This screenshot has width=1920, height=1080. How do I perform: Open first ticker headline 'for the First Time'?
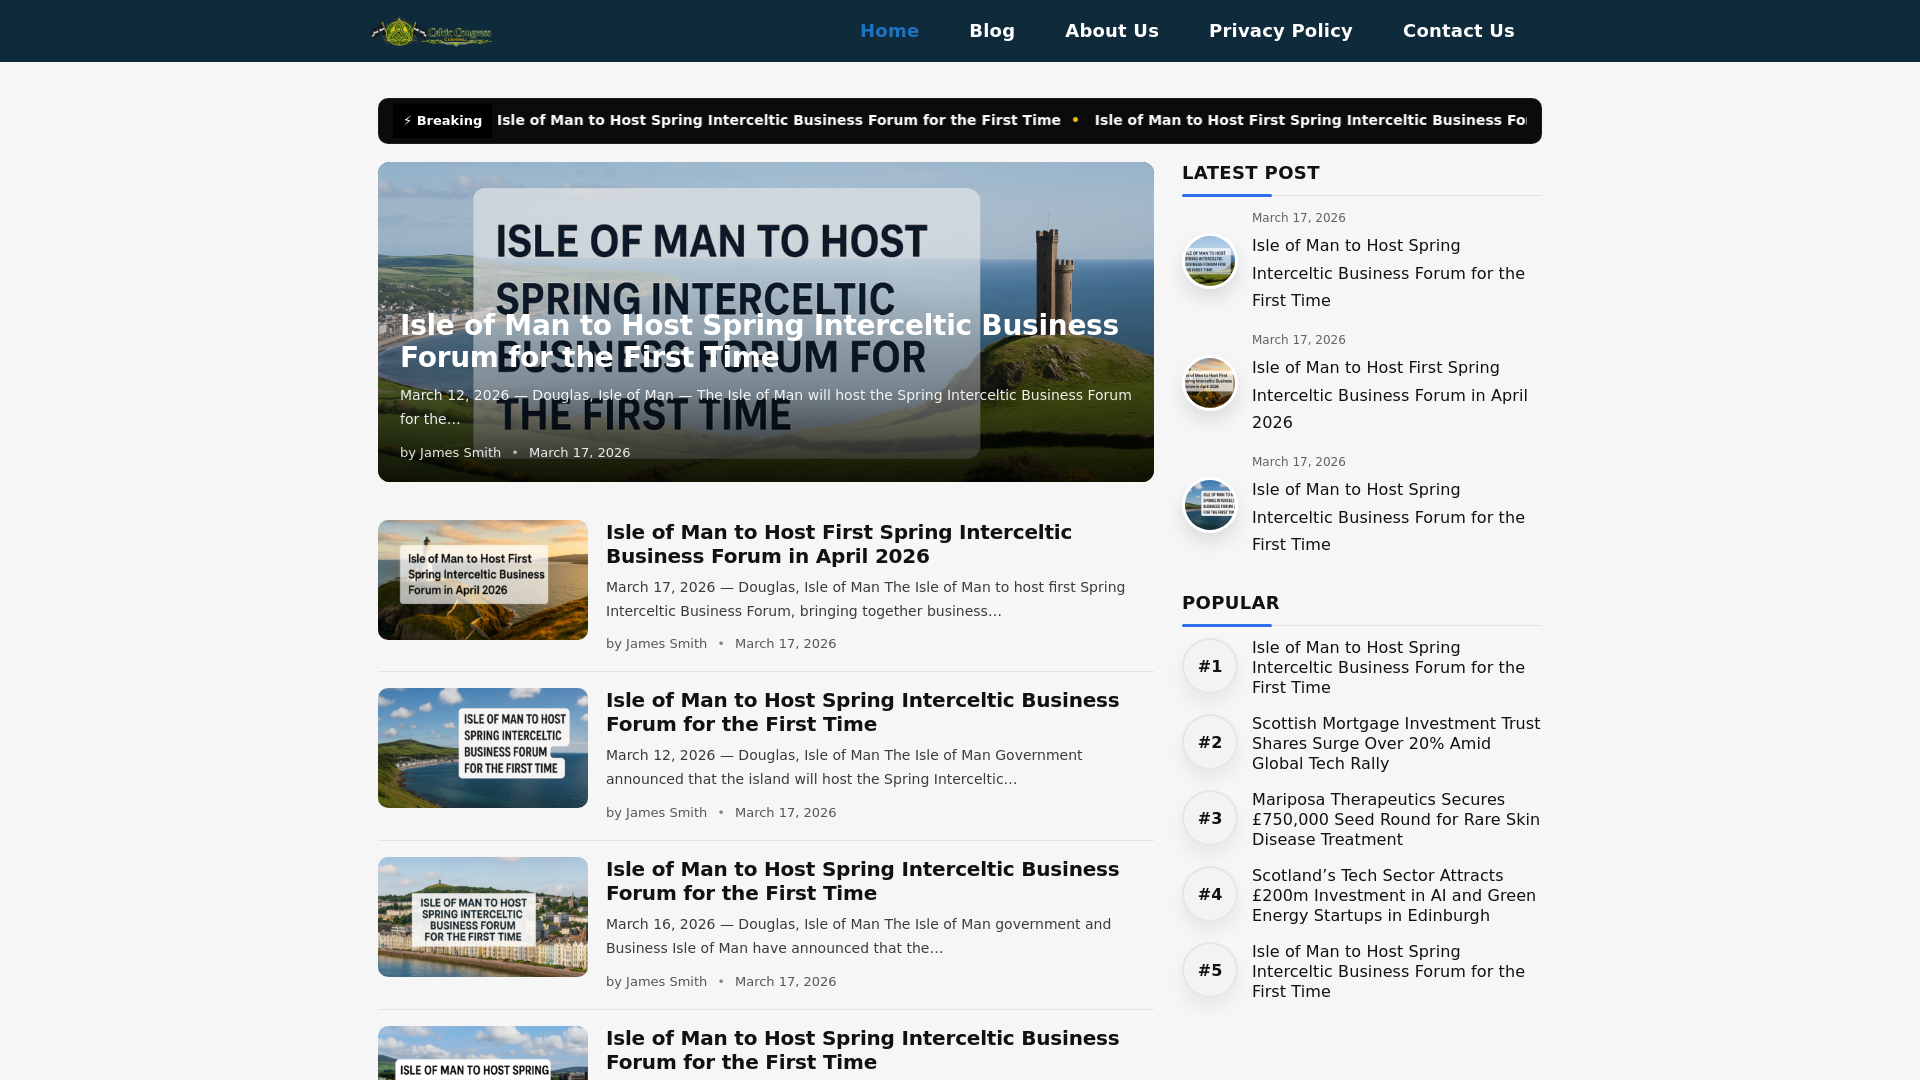click(779, 120)
